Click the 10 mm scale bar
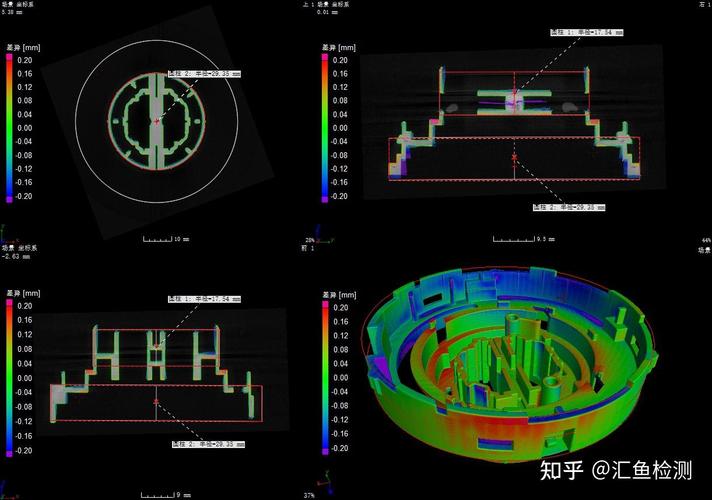This screenshot has height=500, width=712. point(166,239)
